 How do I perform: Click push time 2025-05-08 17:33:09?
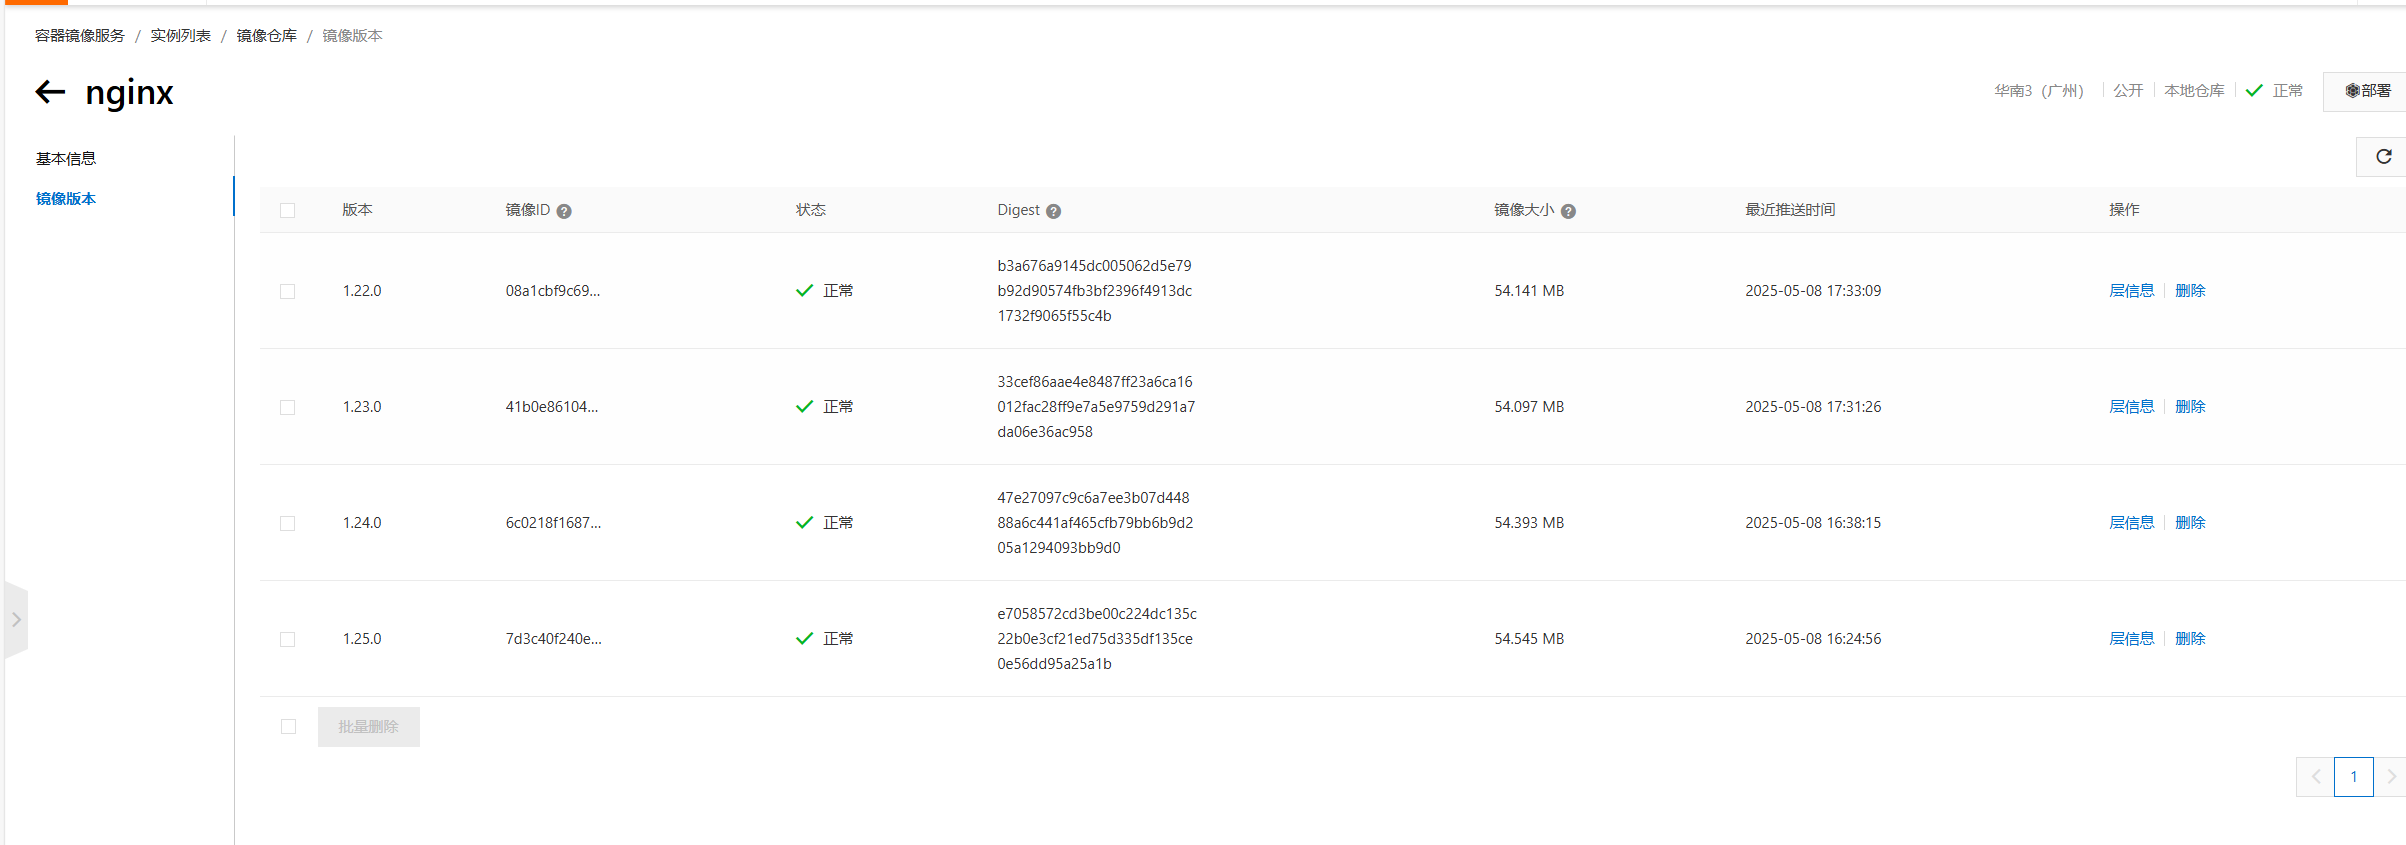click(x=1813, y=291)
